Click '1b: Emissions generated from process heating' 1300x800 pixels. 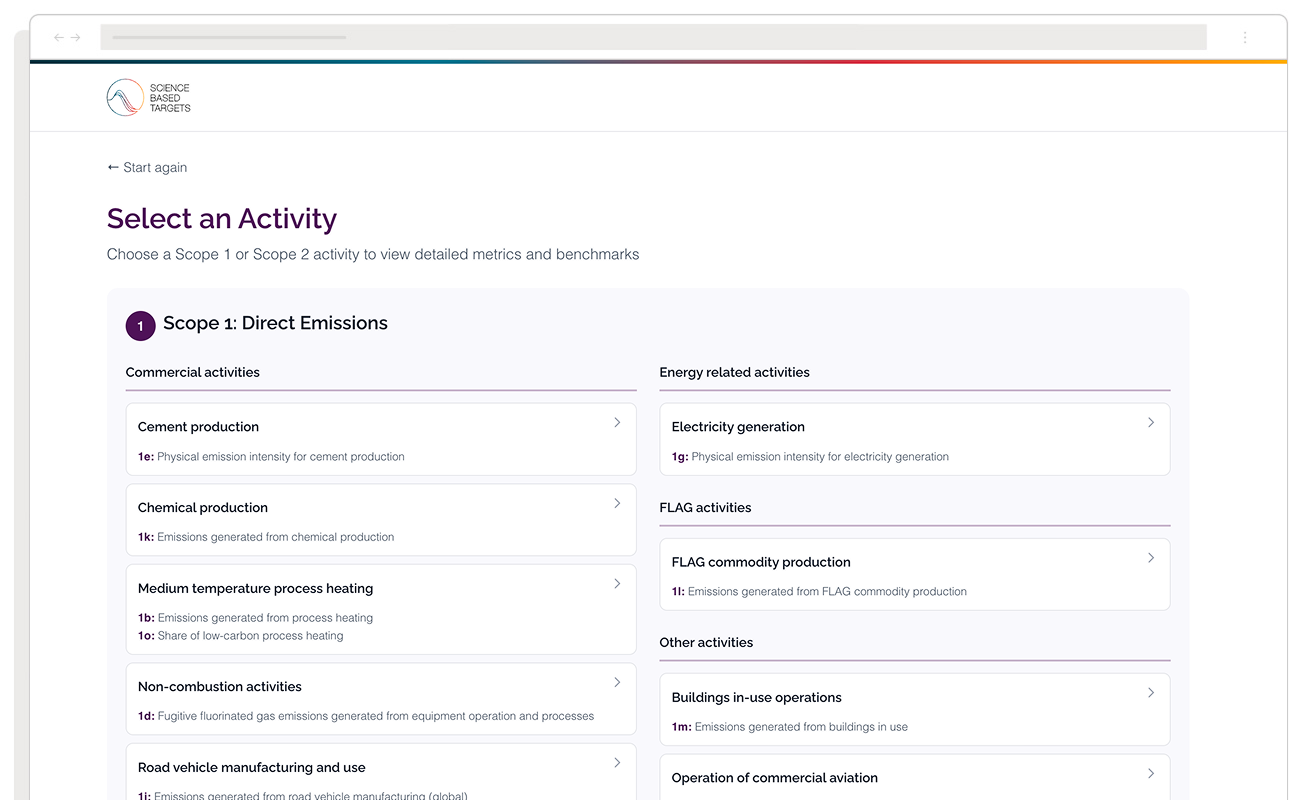[255, 618]
